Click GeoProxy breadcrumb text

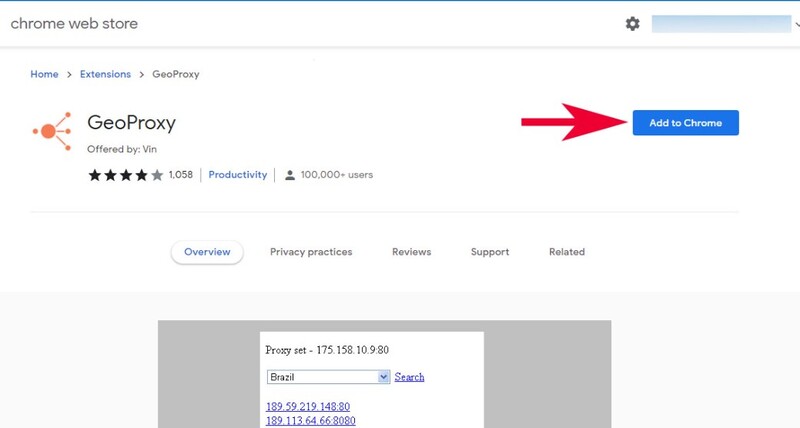coord(176,74)
